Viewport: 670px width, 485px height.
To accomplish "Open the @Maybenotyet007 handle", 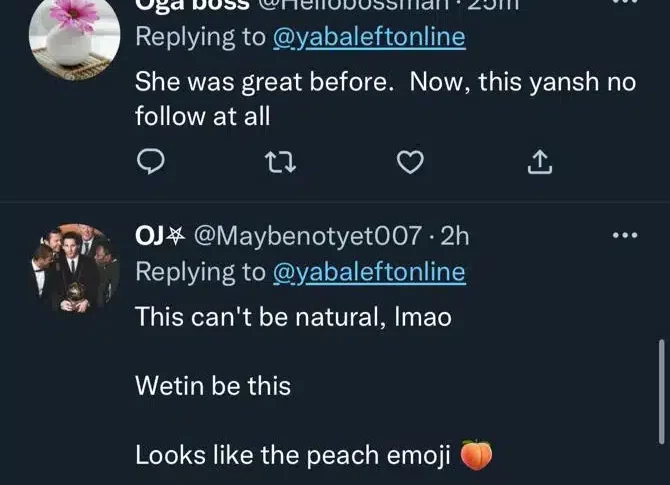I will [x=307, y=236].
